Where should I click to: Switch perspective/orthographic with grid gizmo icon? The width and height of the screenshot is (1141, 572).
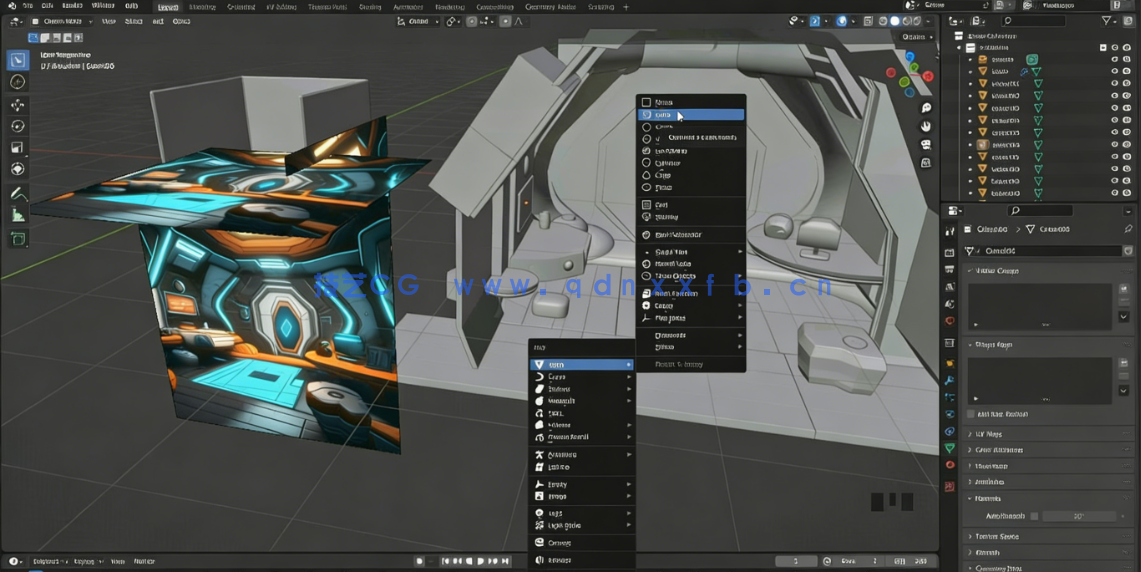pos(926,162)
